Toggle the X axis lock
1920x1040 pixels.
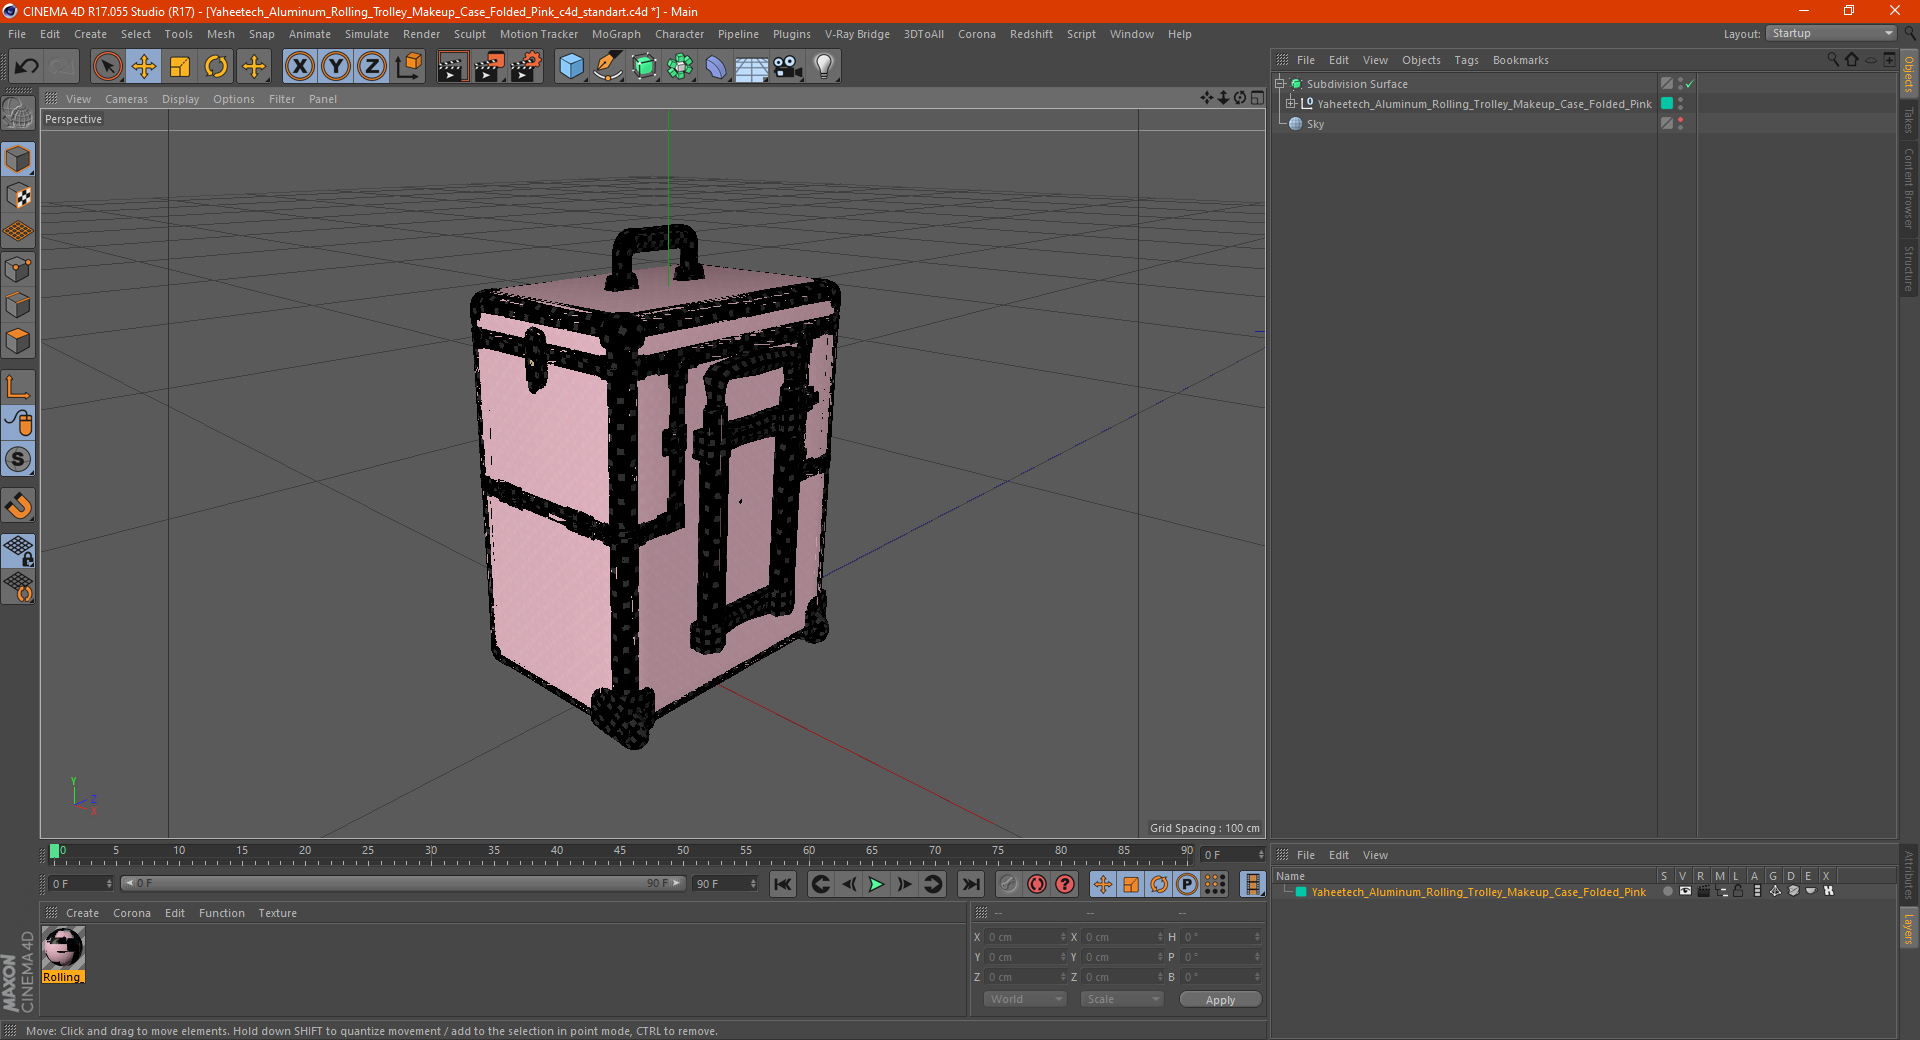(x=299, y=67)
